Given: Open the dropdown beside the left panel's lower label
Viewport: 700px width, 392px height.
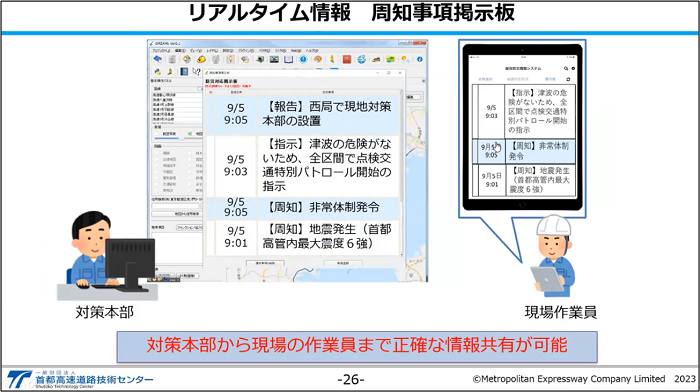Looking at the screenshot, I should click(x=190, y=227).
